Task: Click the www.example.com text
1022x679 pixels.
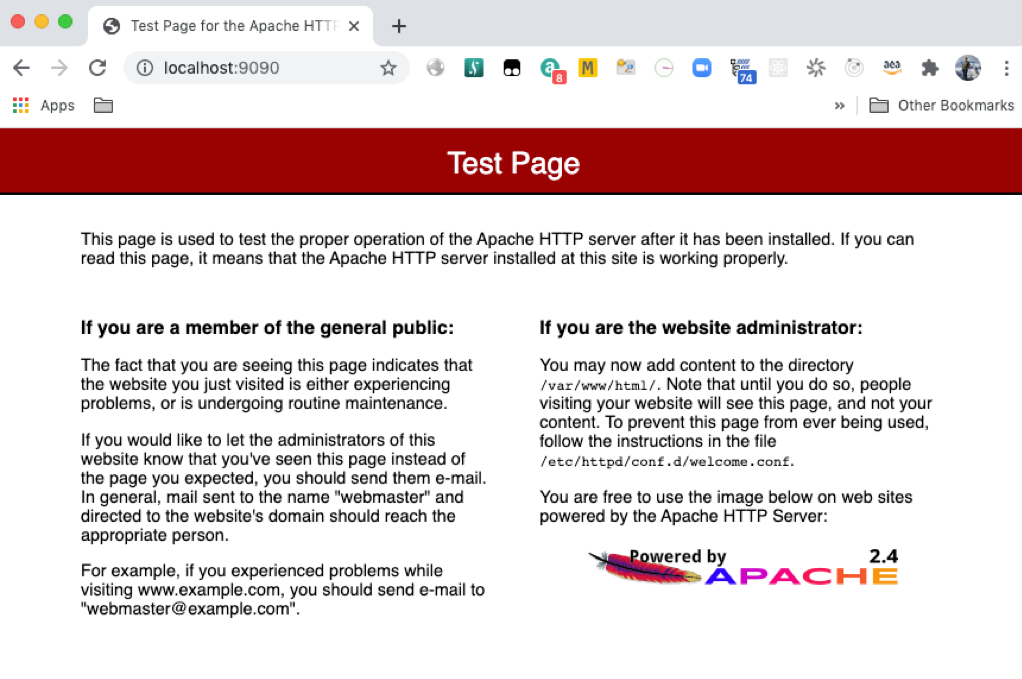Action: (x=209, y=590)
